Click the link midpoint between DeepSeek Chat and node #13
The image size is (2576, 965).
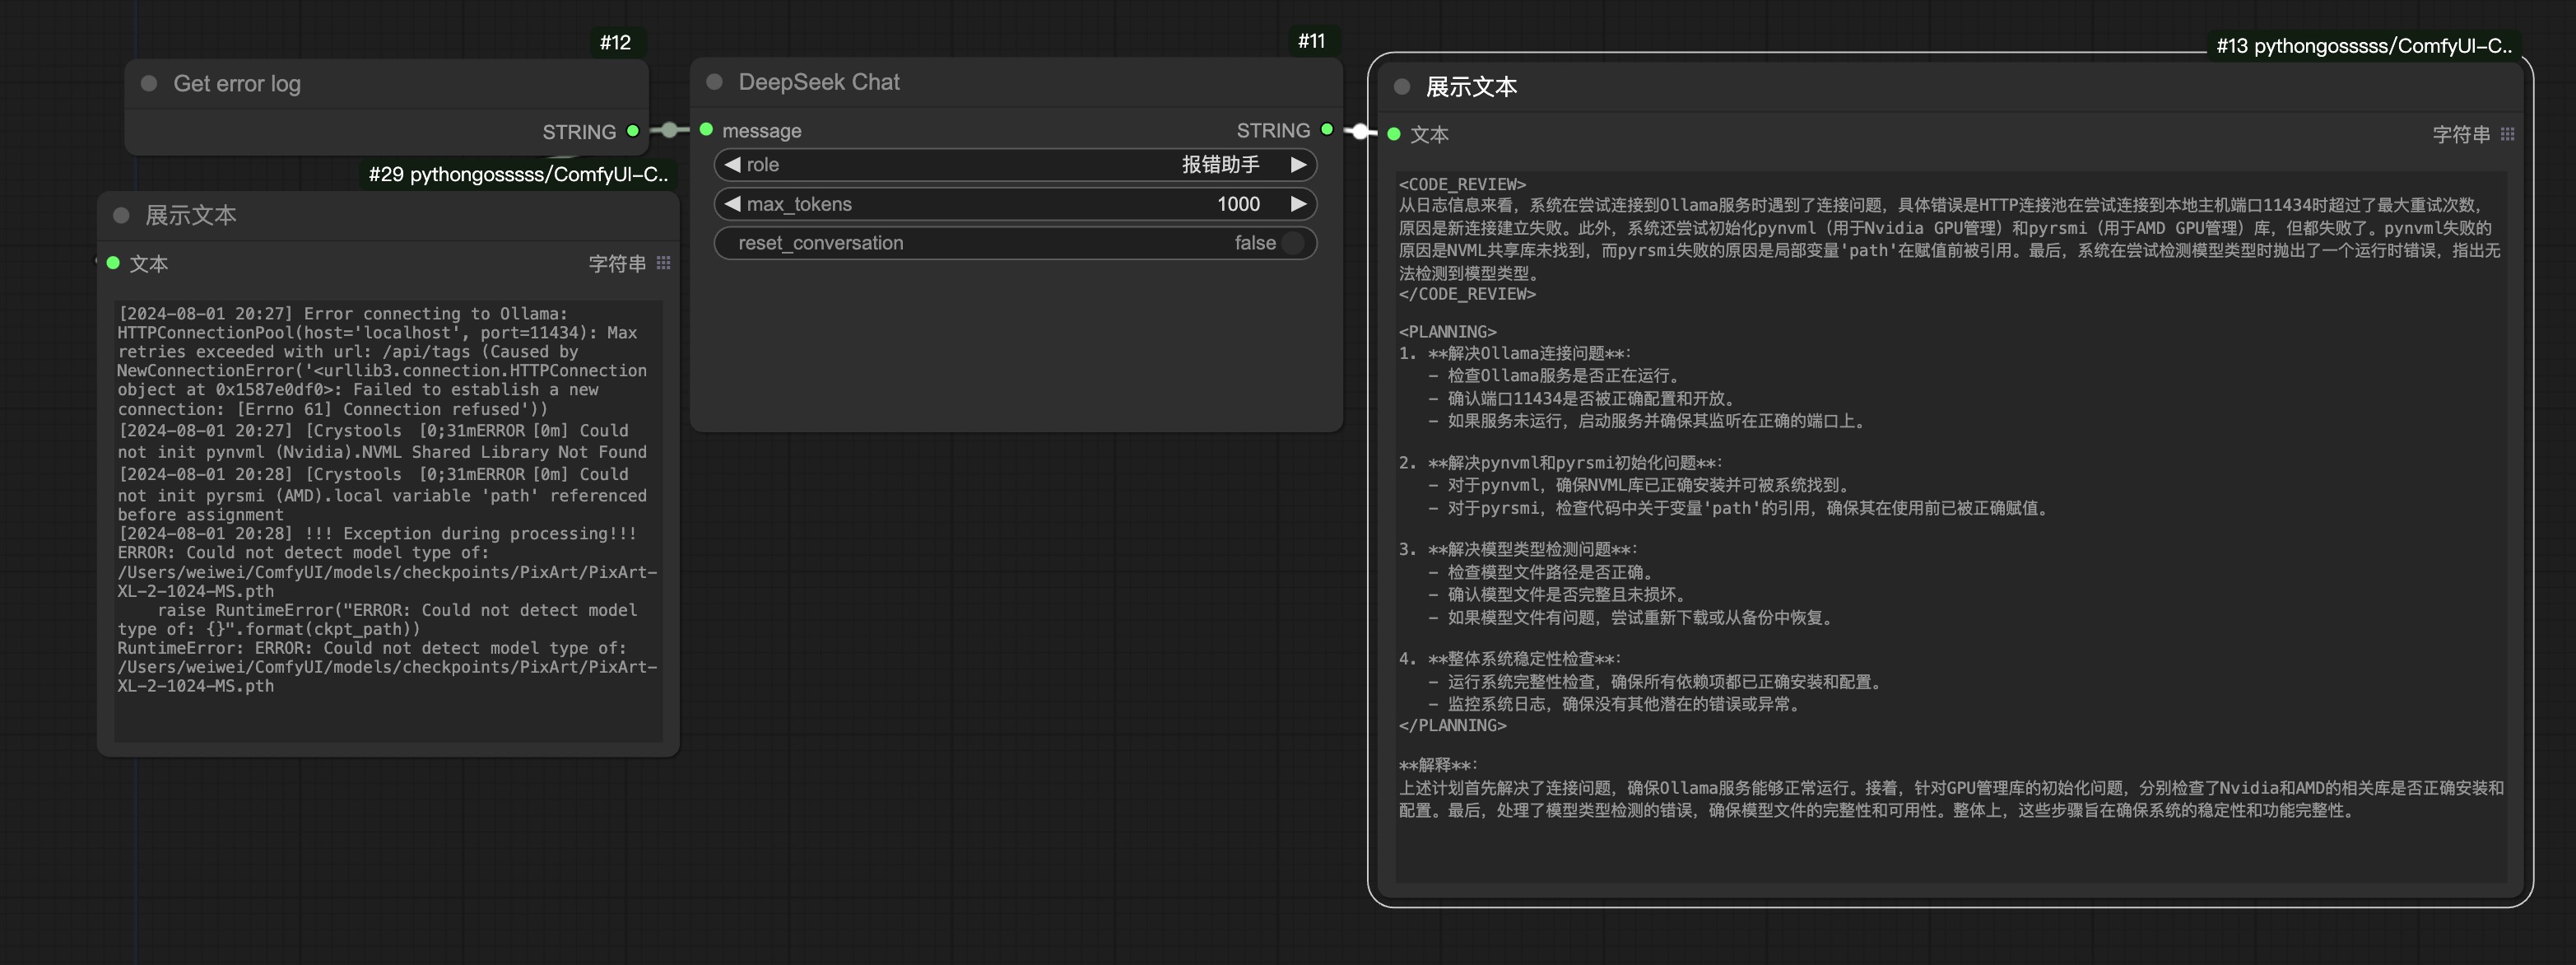[x=1360, y=131]
